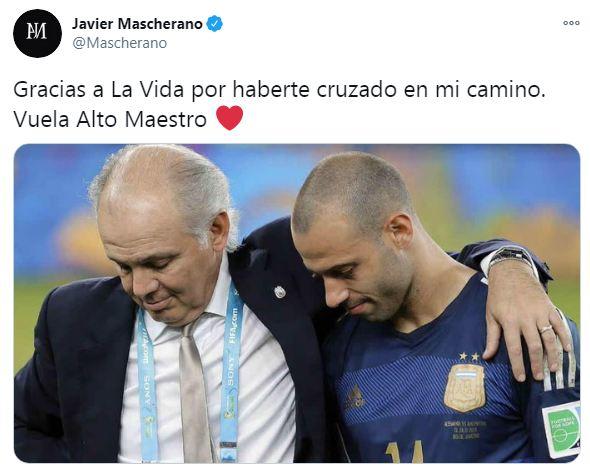
Task: Click the two stars above the crest
Action: pos(468,356)
